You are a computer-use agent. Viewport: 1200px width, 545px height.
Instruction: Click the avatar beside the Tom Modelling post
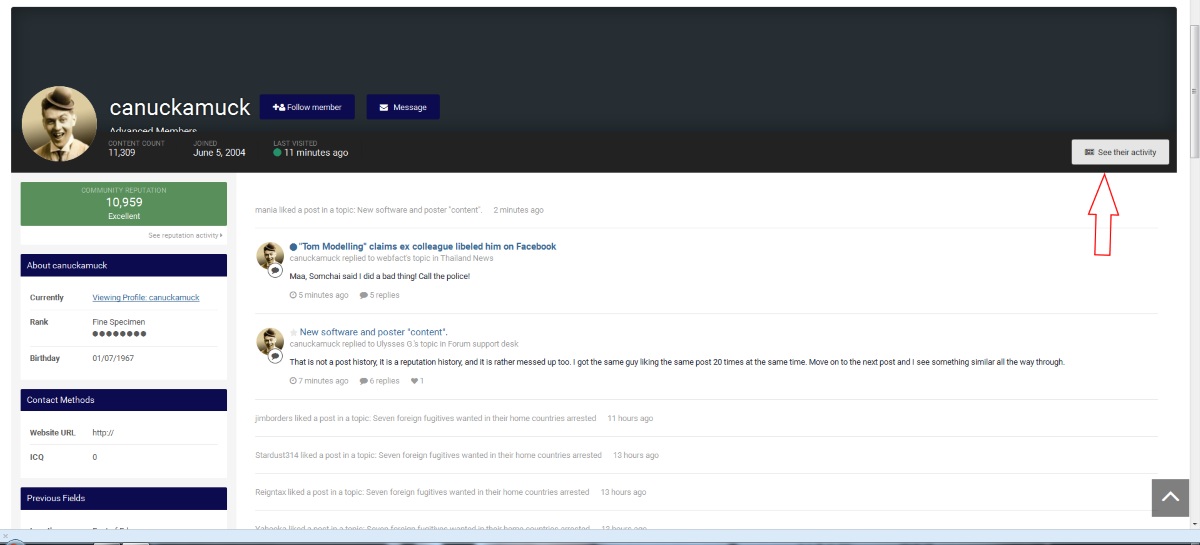(269, 256)
